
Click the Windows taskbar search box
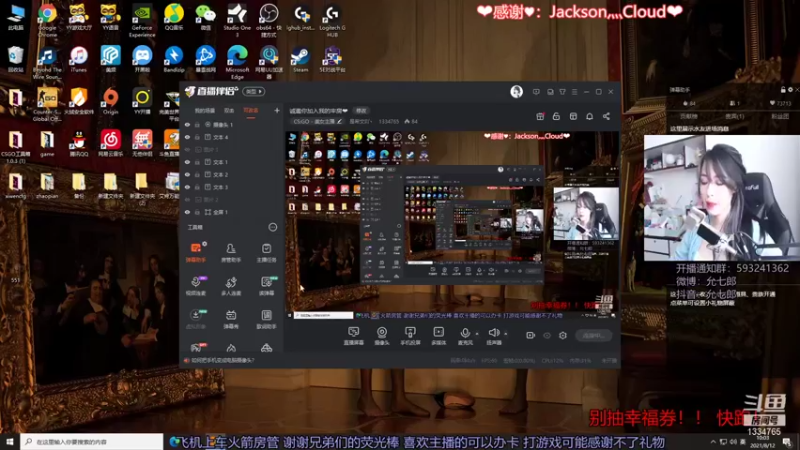tap(92, 442)
